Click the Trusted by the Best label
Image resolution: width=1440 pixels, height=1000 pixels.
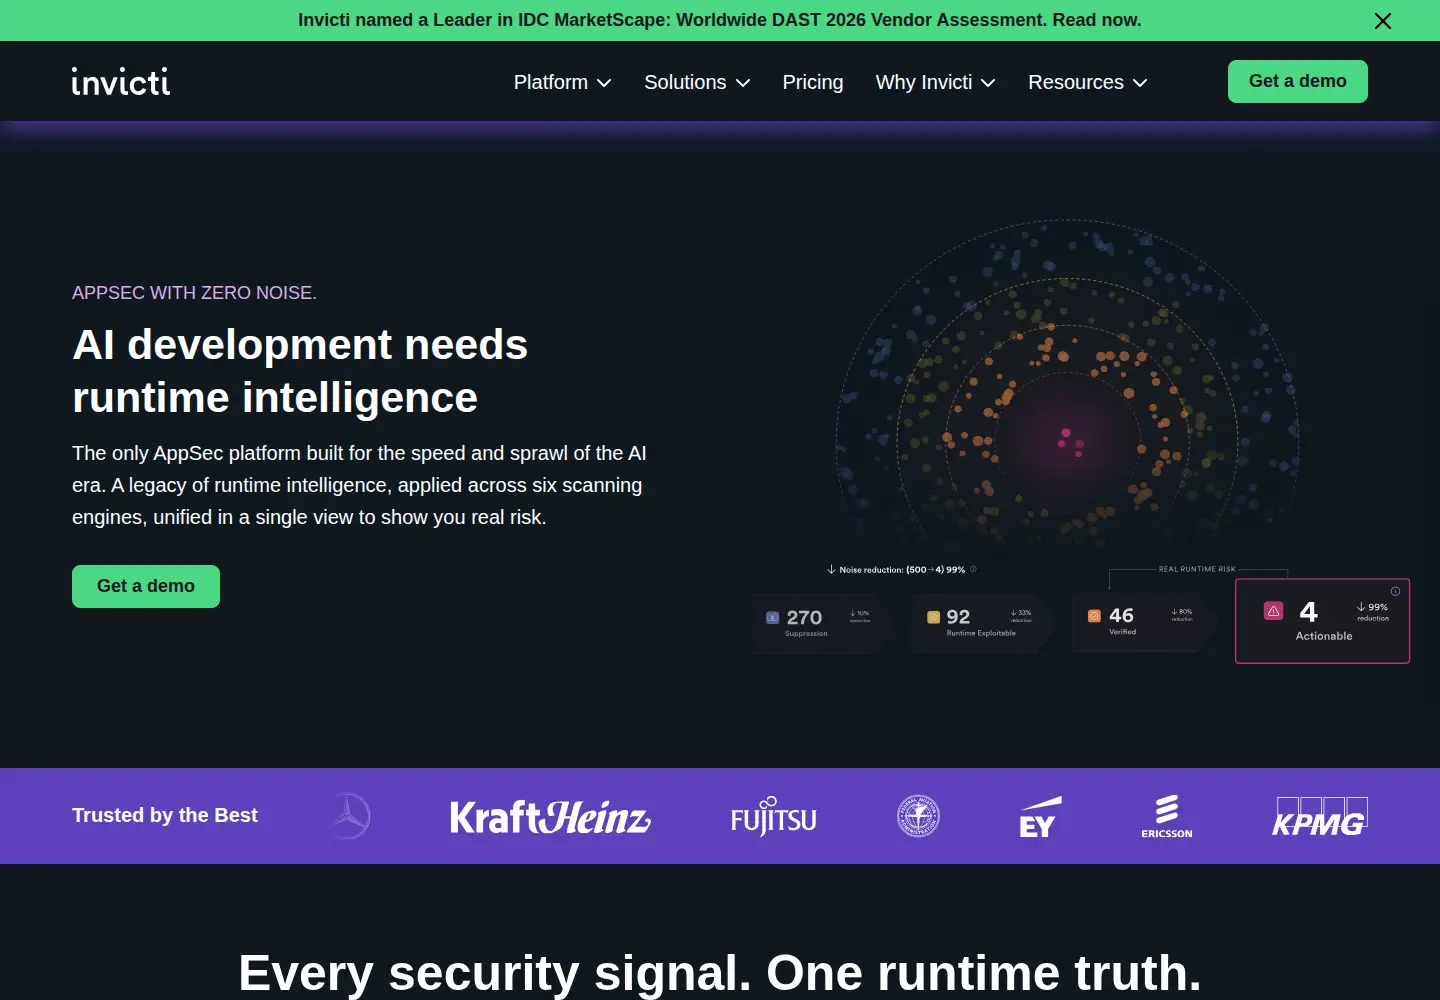165,815
